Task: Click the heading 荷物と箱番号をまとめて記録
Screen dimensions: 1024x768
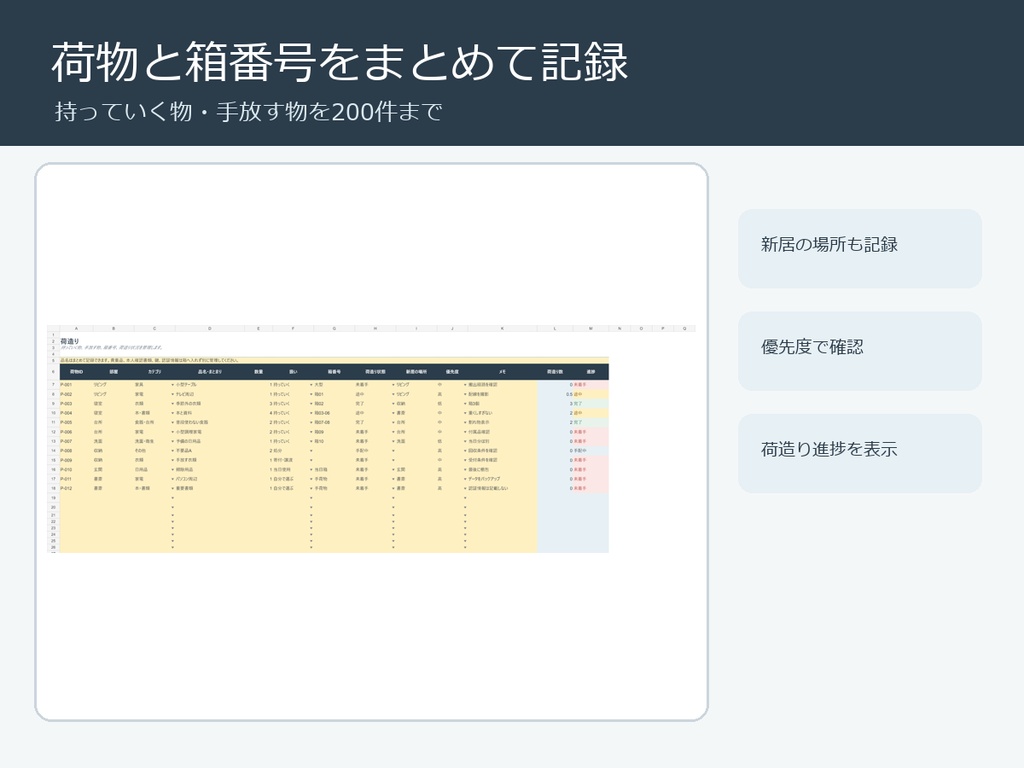Action: click(x=340, y=63)
